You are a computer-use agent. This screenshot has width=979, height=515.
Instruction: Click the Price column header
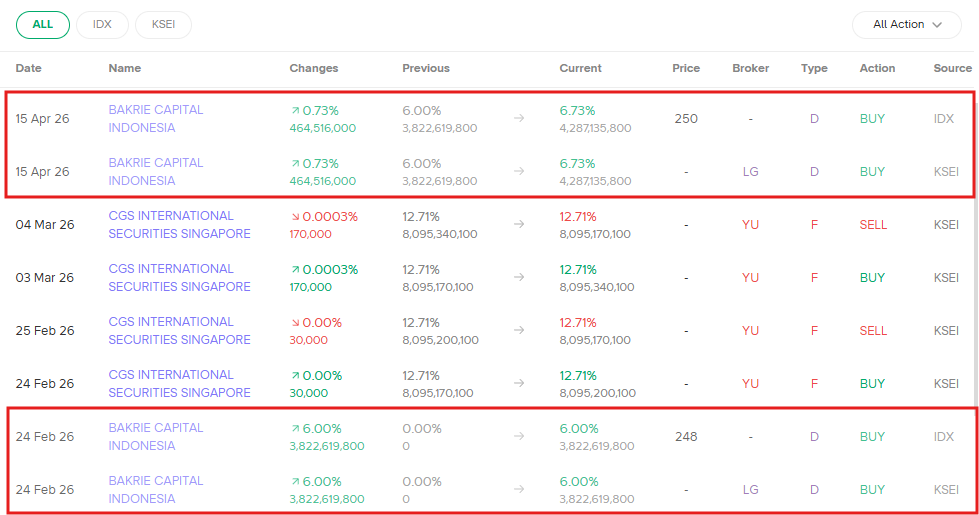click(686, 68)
